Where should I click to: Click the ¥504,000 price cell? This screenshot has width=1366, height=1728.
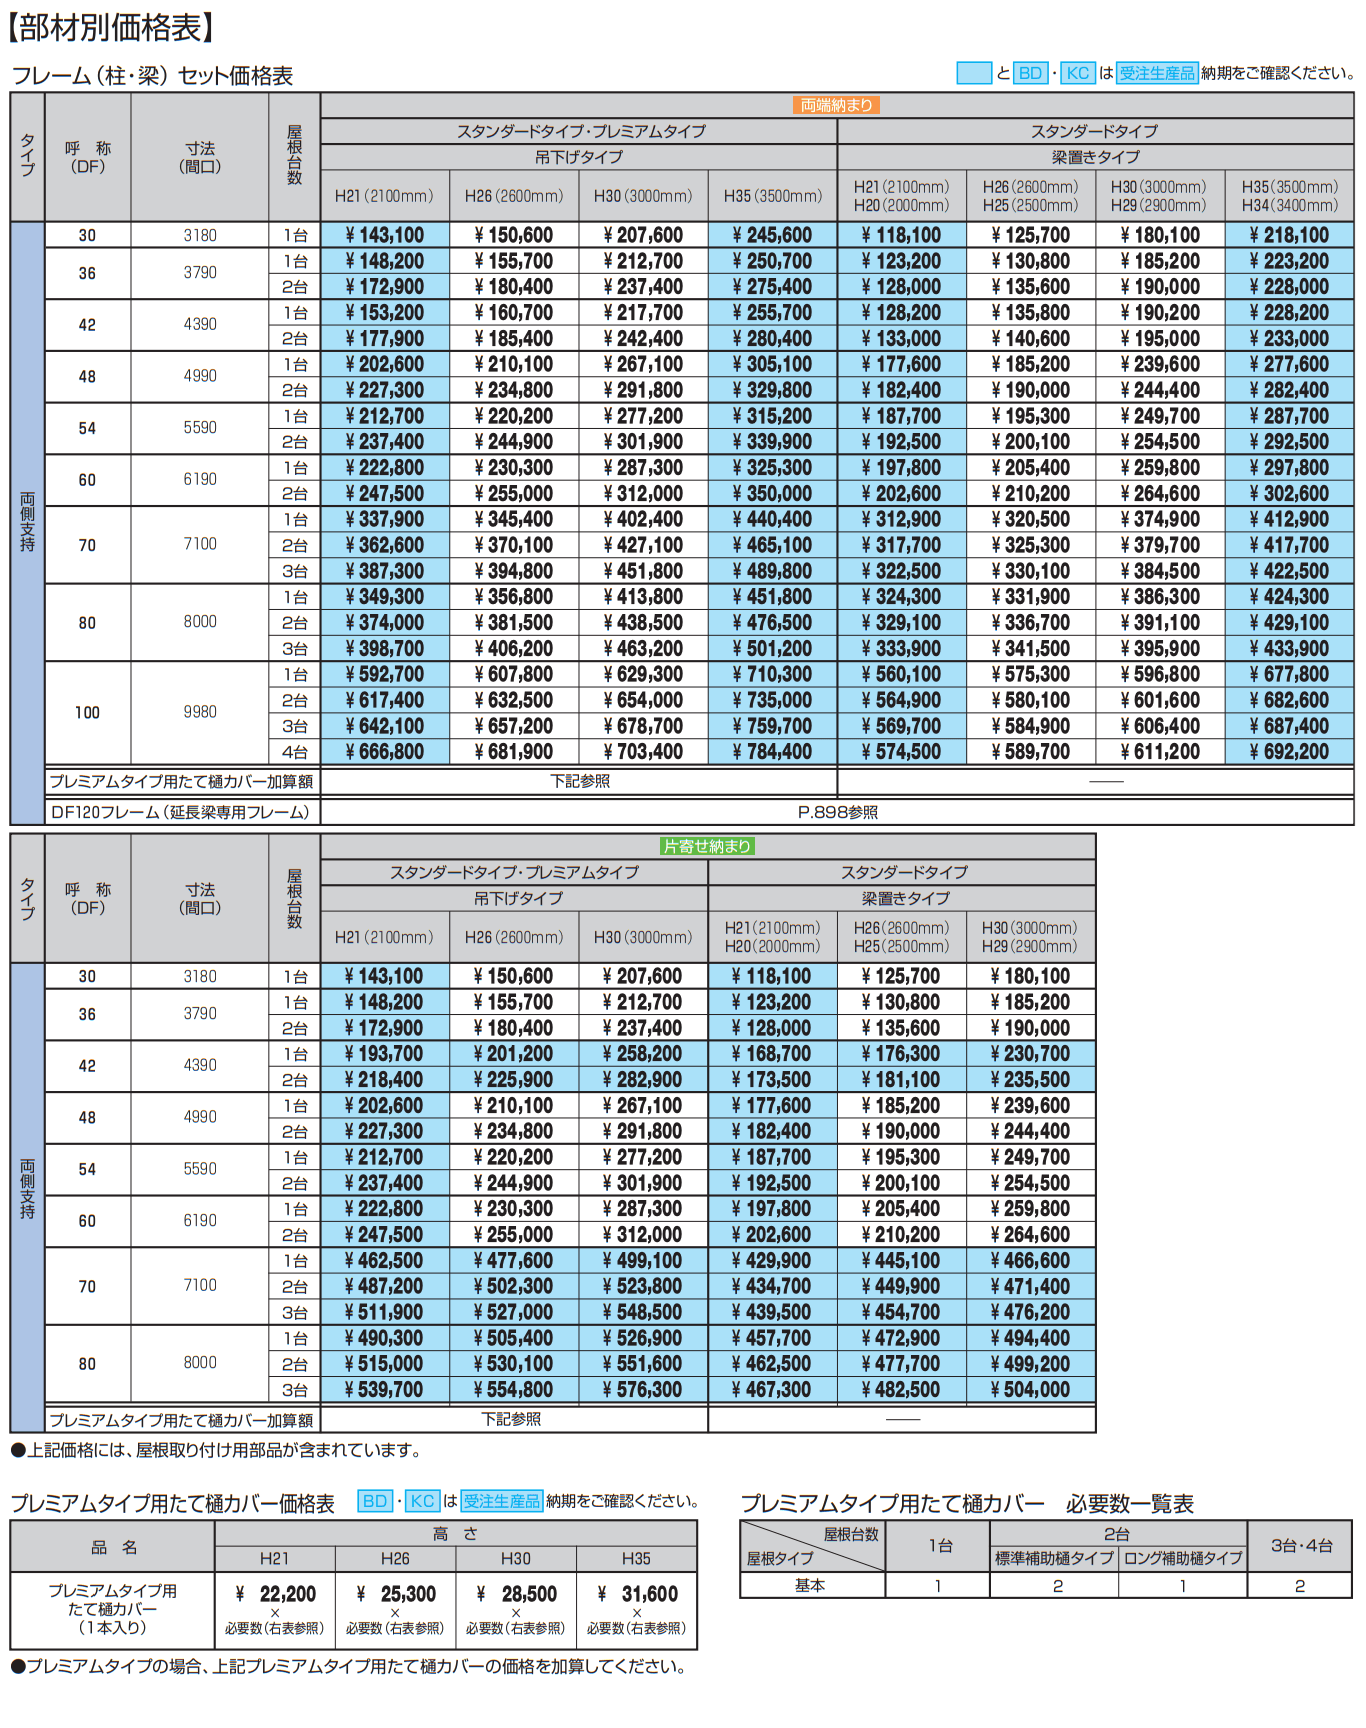coord(1030,1390)
